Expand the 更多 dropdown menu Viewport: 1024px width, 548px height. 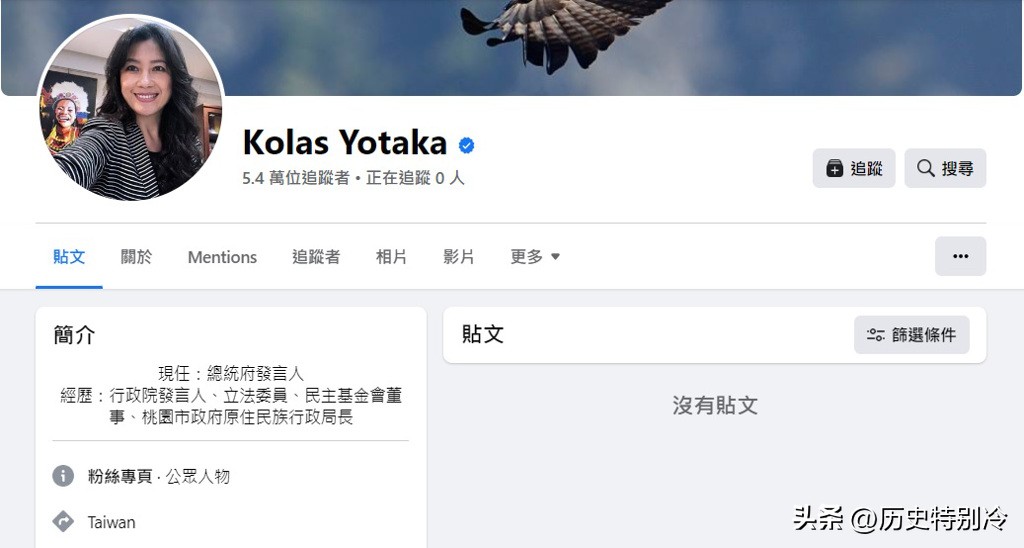point(535,257)
